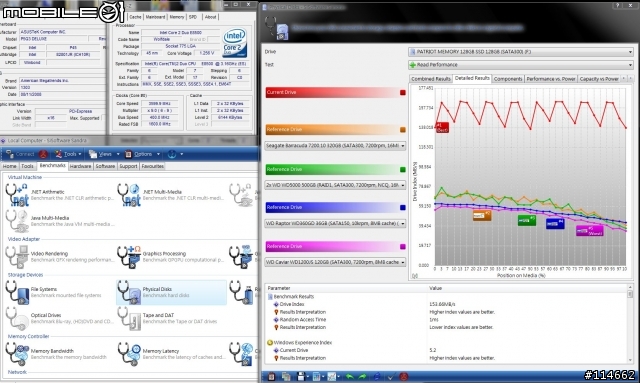The image size is (640, 383).
Task: Open the Java Multi-Media benchmark icon
Action: coord(17,221)
